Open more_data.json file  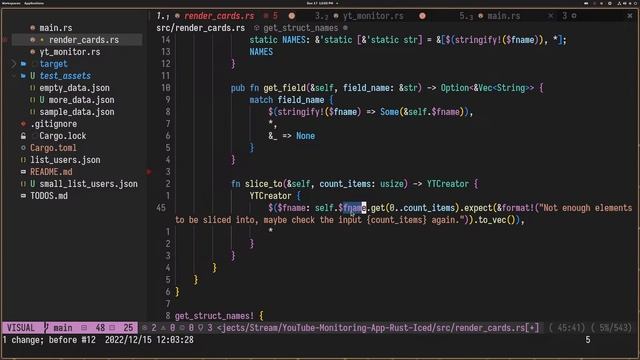tap(81, 100)
